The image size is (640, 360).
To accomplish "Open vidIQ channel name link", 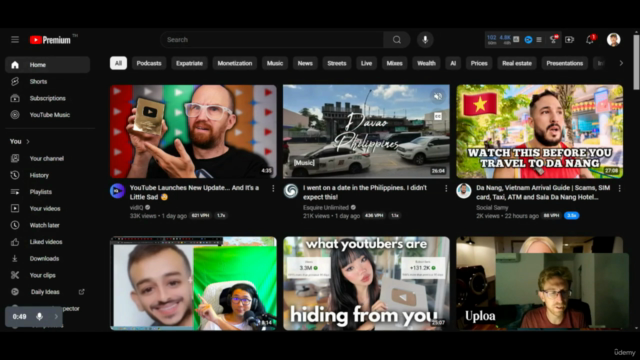I will (x=136, y=207).
